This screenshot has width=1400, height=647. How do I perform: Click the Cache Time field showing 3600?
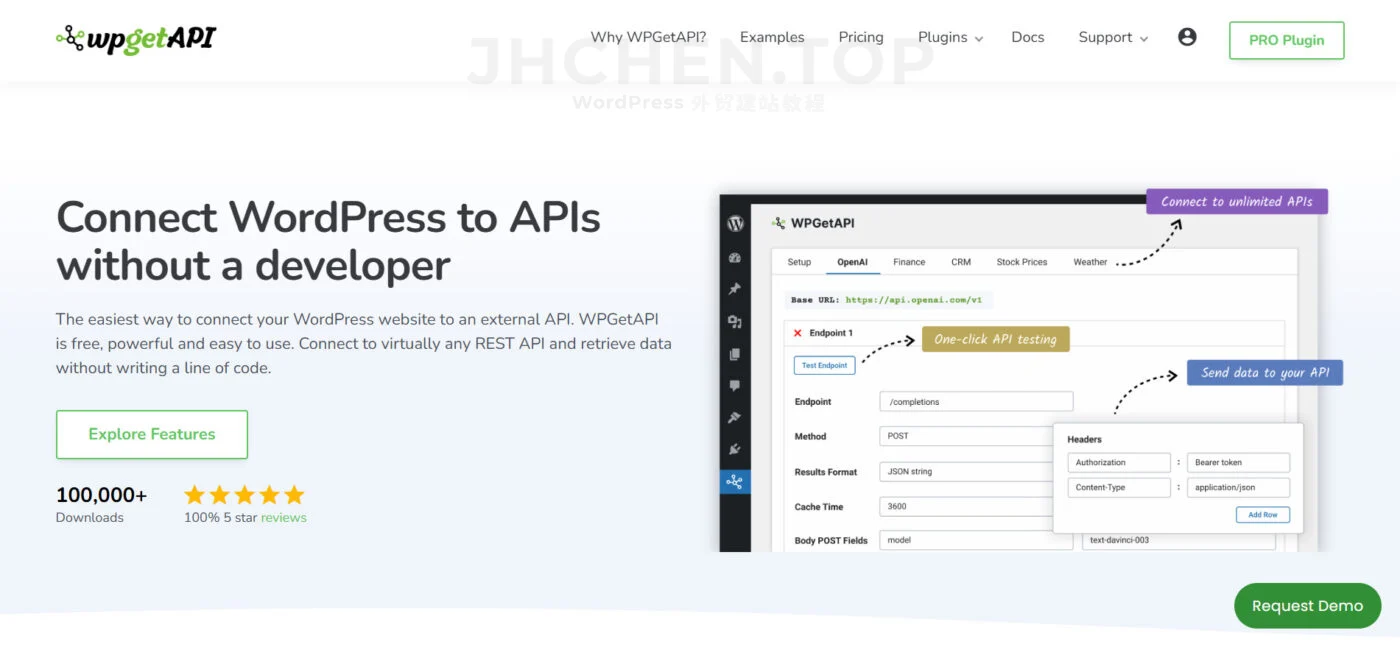(965, 506)
